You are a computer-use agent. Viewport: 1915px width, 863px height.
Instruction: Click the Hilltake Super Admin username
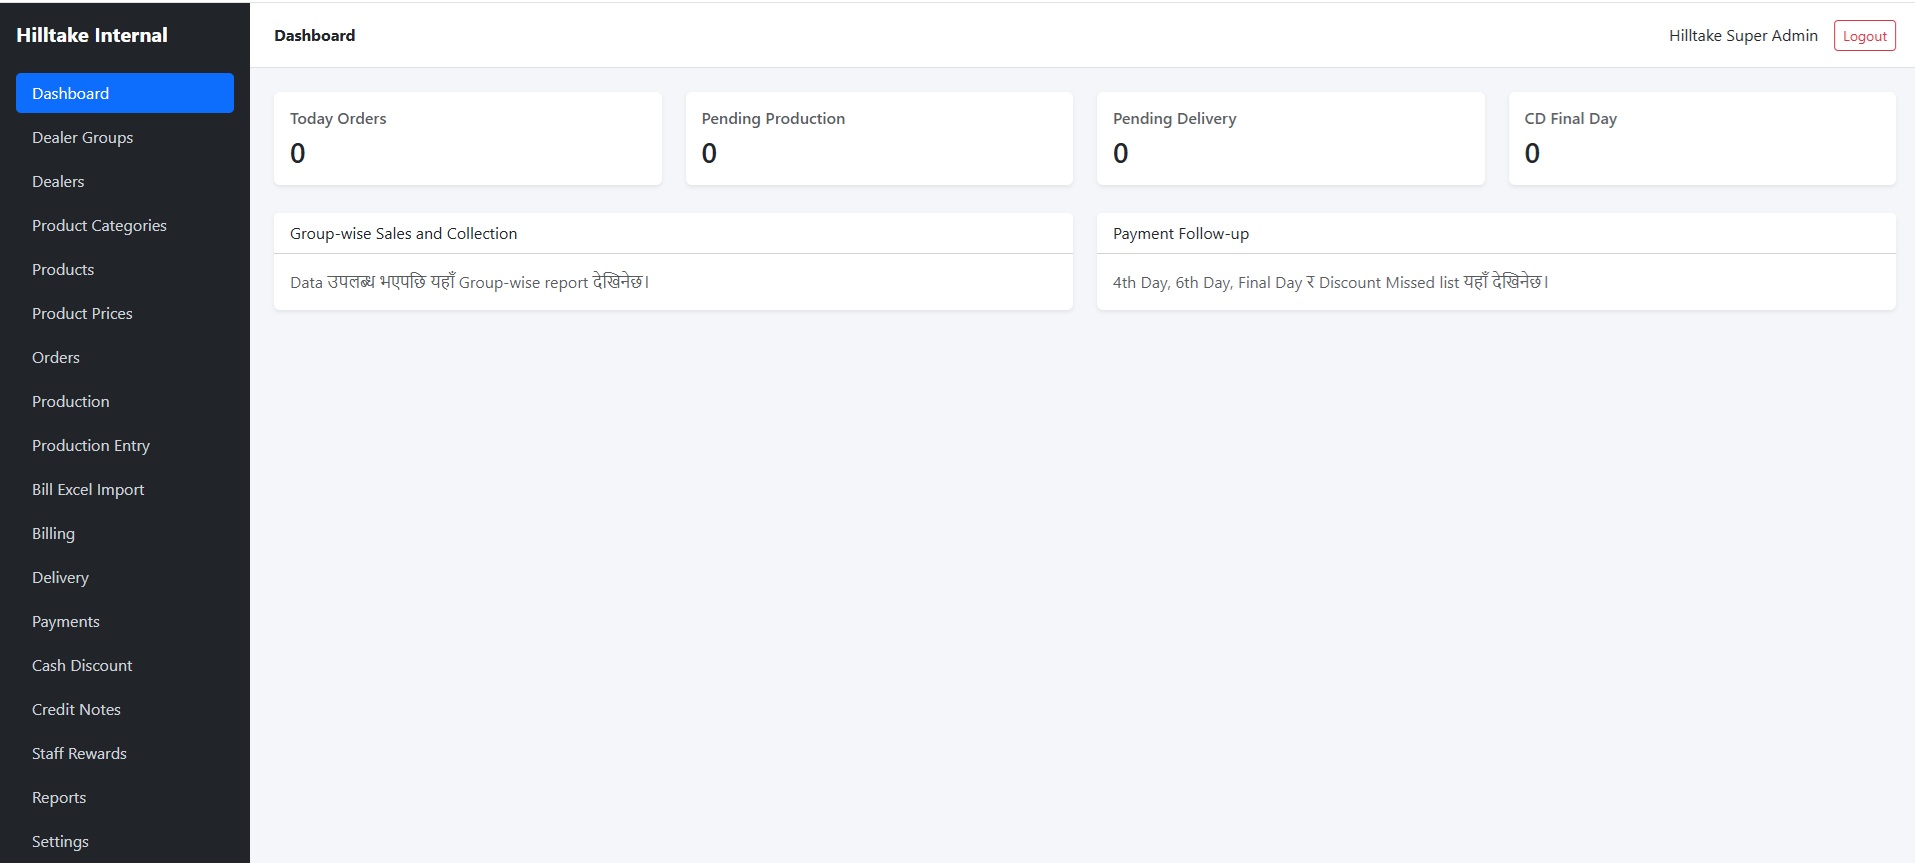[x=1743, y=36]
